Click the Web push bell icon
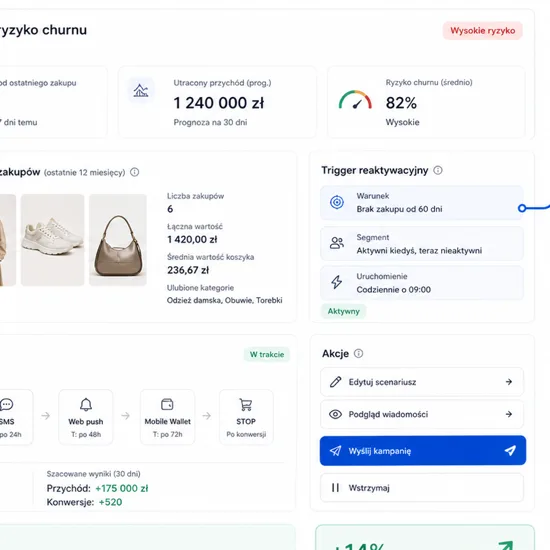The height and width of the screenshot is (550, 550). [86, 404]
